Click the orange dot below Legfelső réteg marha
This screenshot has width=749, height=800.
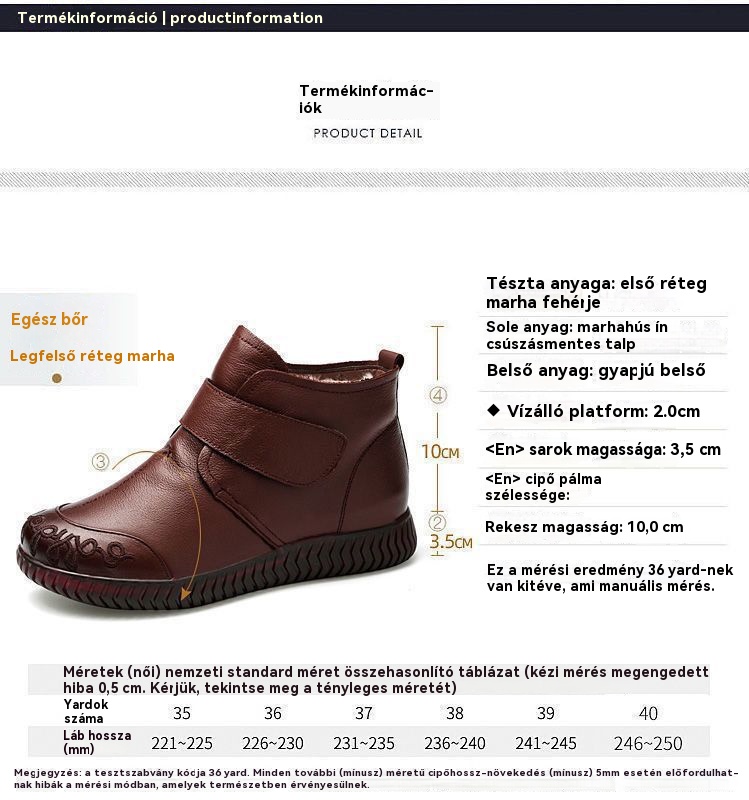57,378
